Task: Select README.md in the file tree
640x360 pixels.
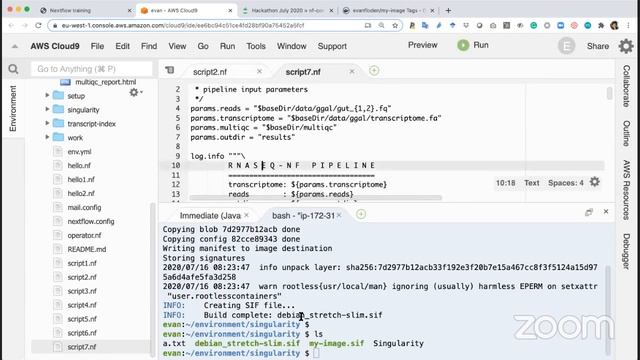Action: pyautogui.click(x=87, y=249)
